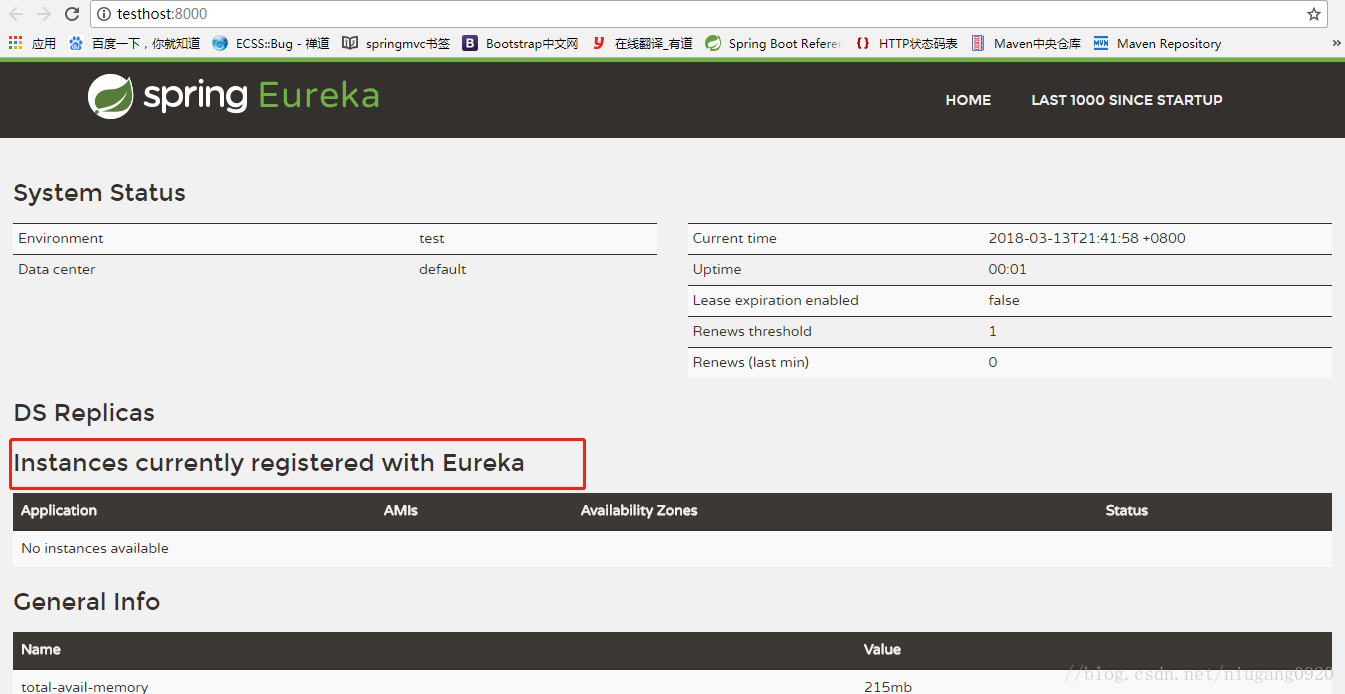Click 'Instances currently registered with Eureka' heading
Screen dimensions: 1345x694
point(269,463)
